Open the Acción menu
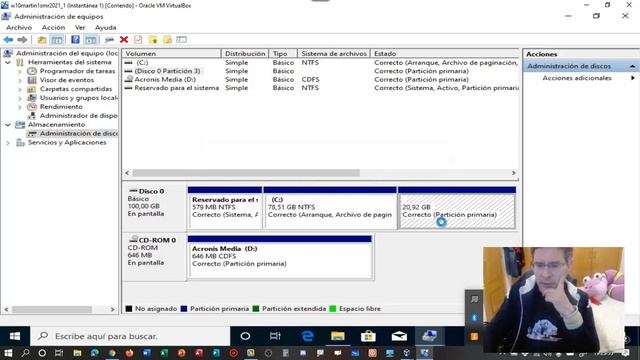The image size is (640, 360). 53,27
